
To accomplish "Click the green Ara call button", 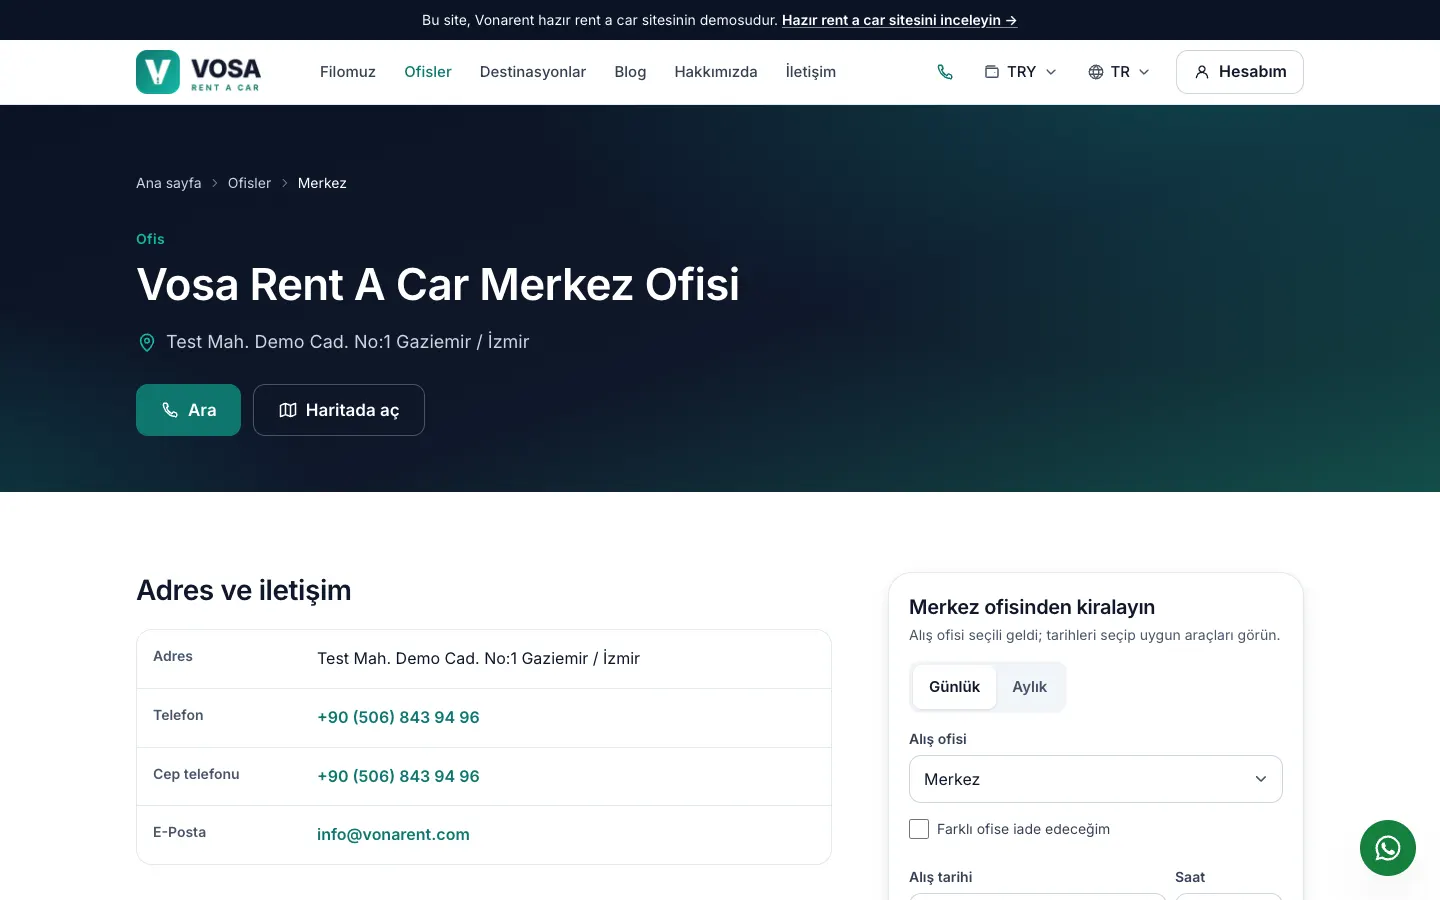I will (x=188, y=410).
